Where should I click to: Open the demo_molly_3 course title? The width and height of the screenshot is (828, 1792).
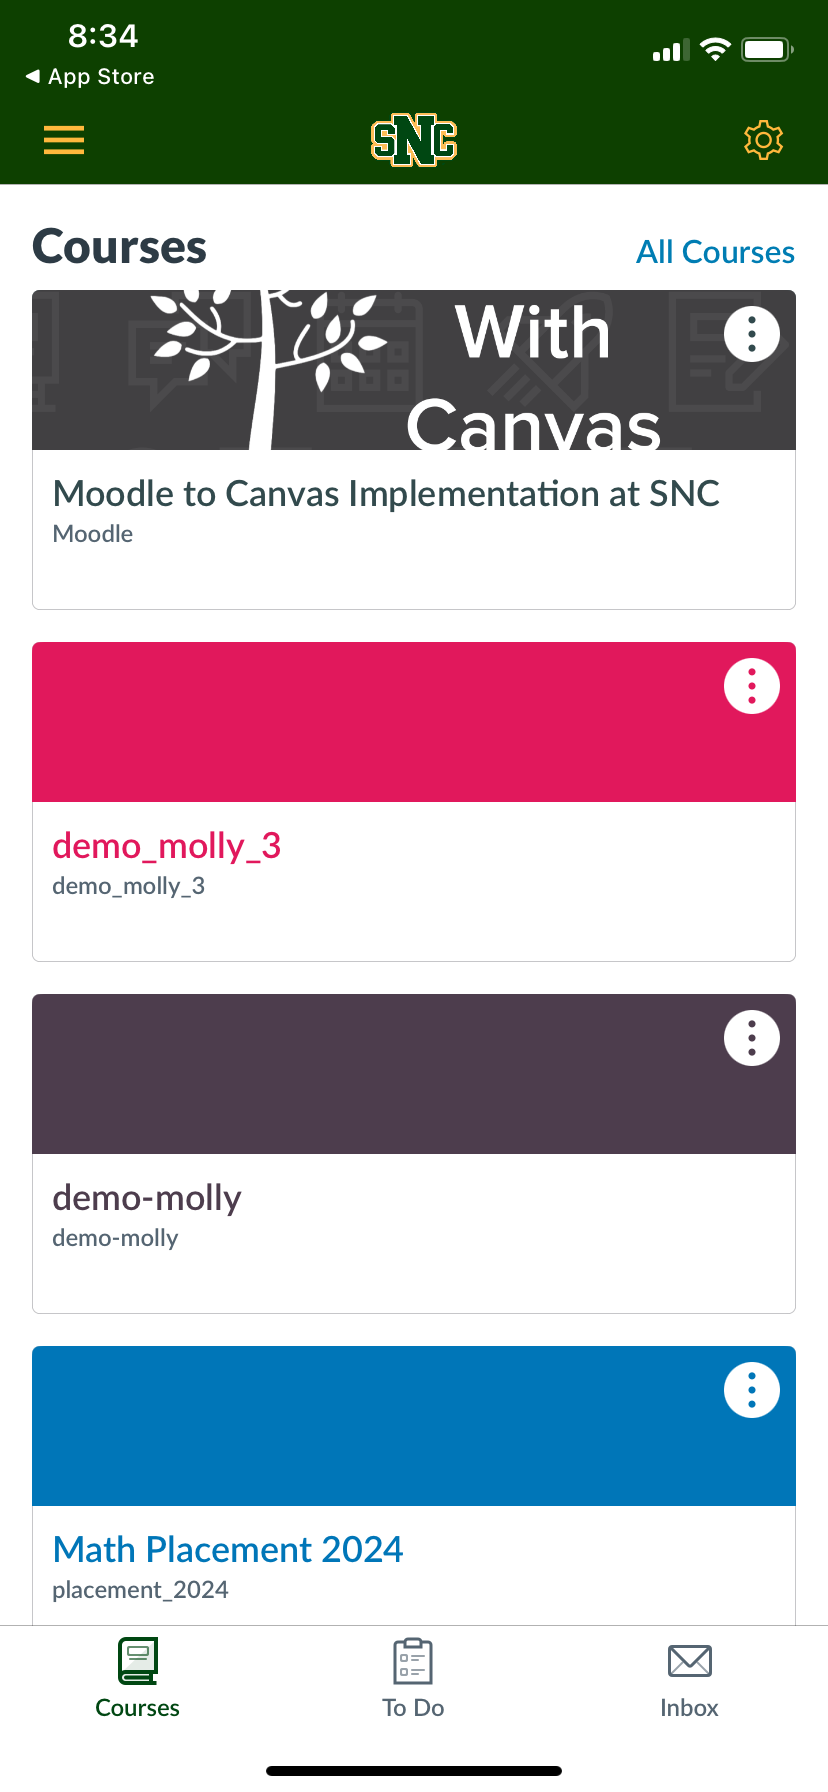pyautogui.click(x=167, y=846)
